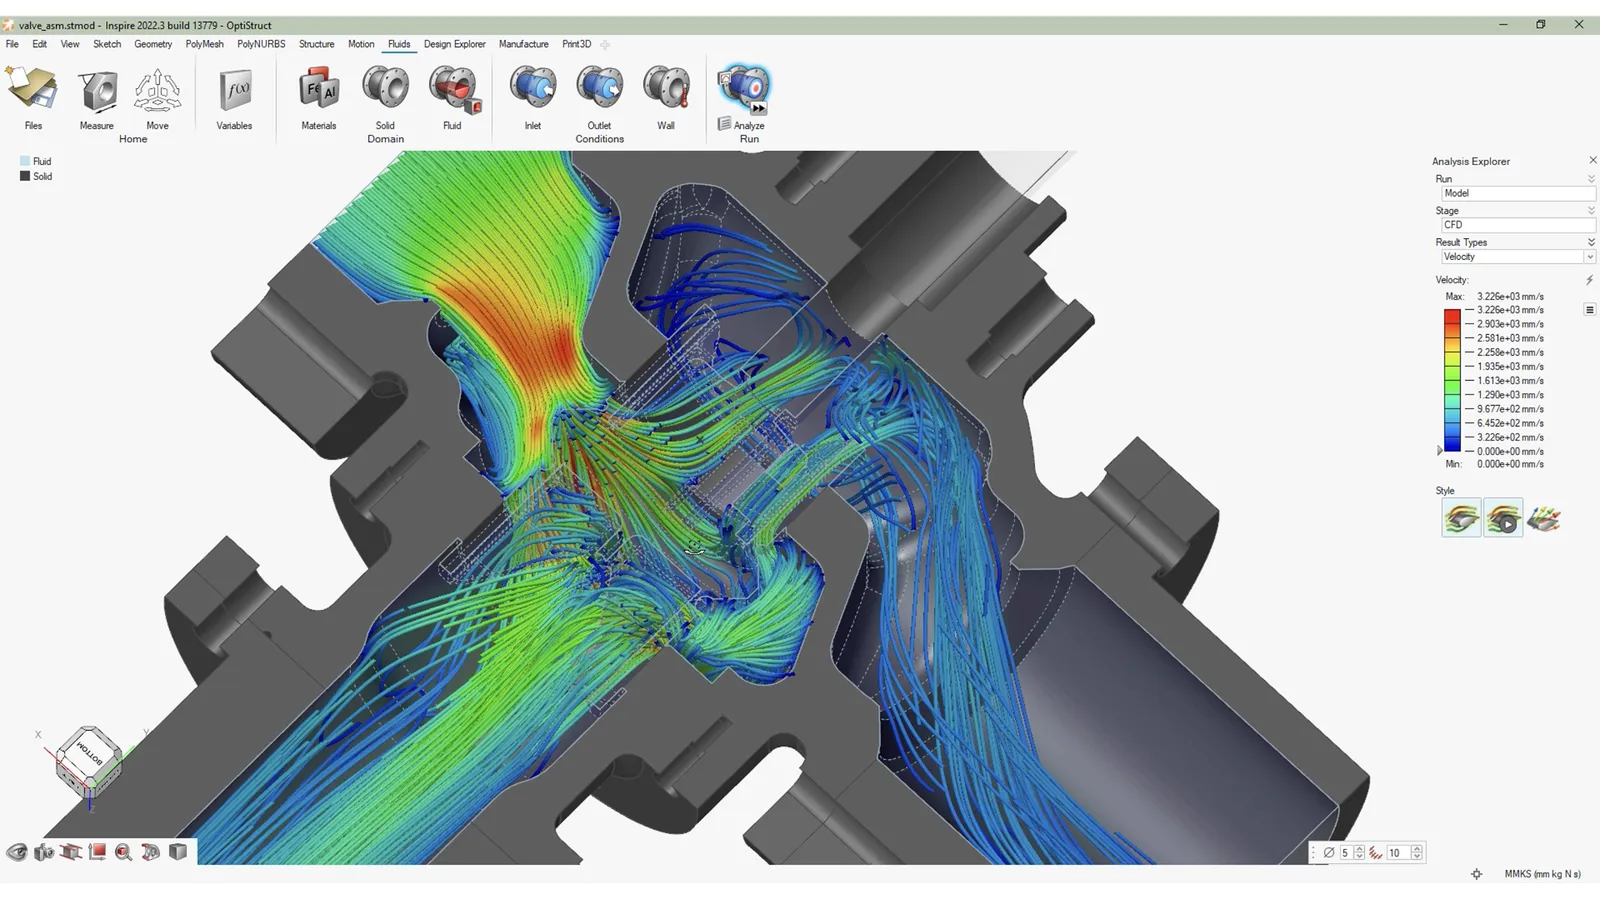Image resolution: width=1600 pixels, height=900 pixels.
Task: Open the legend options list button
Action: pos(1590,310)
